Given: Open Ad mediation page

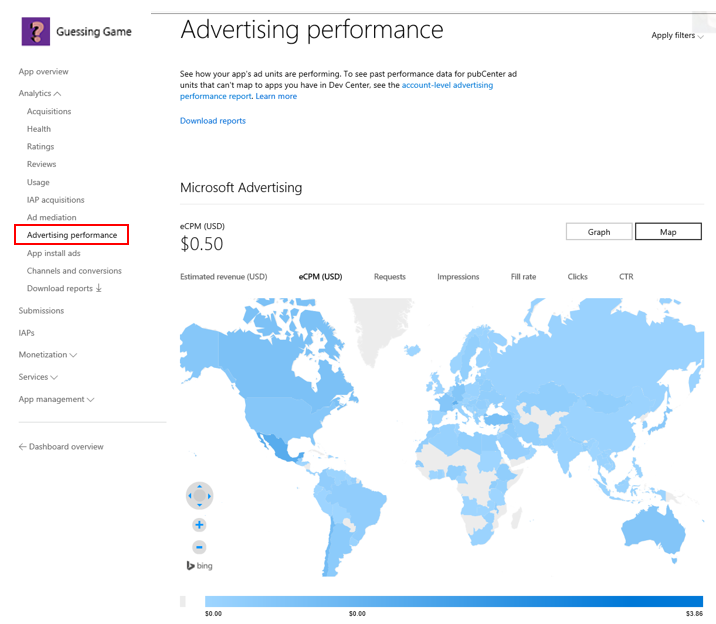Looking at the screenshot, I should click(x=52, y=218).
